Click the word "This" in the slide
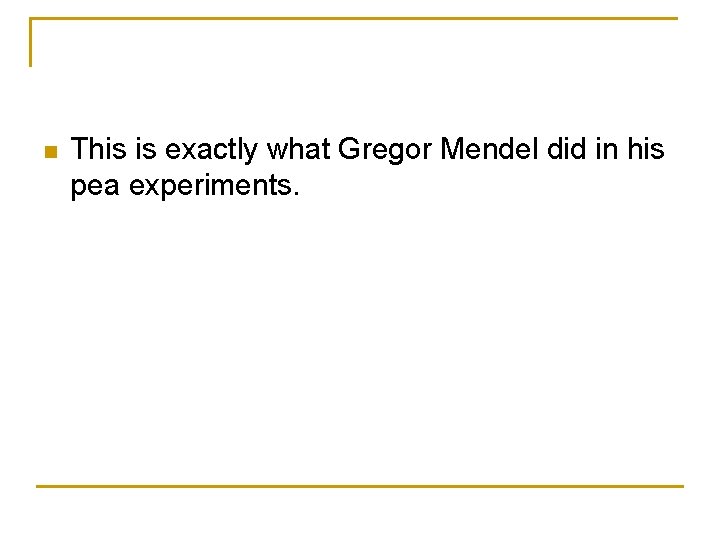Image resolution: width=720 pixels, height=540 pixels. click(x=97, y=150)
